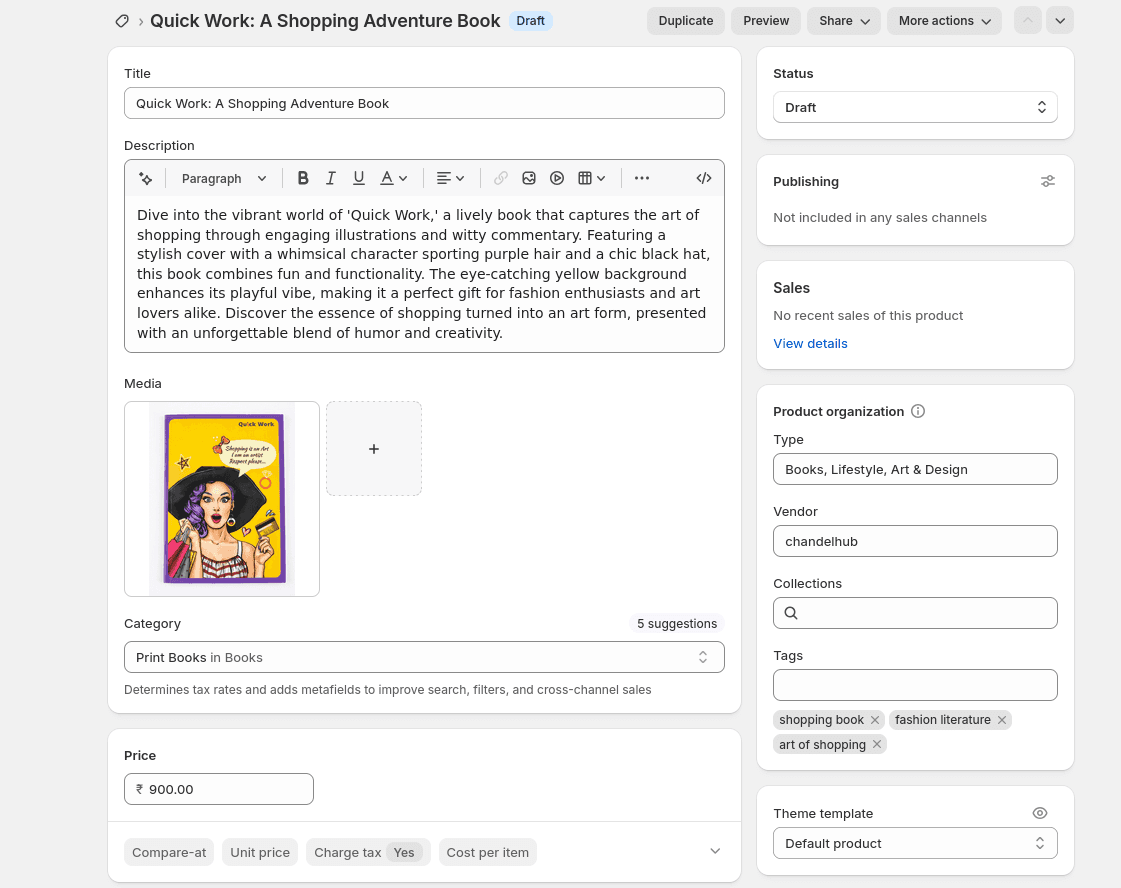Click into the description text body

[424, 274]
